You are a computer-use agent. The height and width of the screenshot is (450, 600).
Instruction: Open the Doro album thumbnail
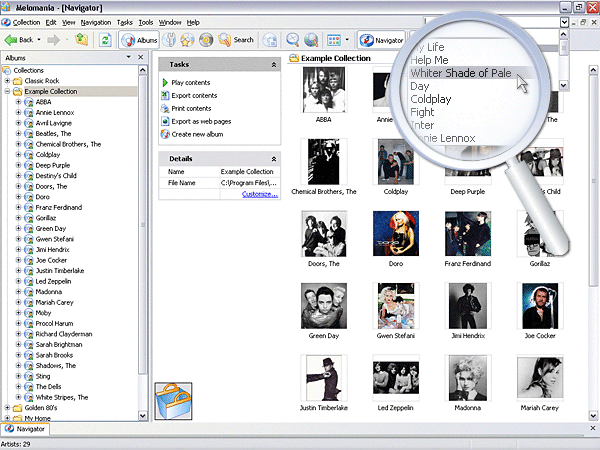coord(396,234)
